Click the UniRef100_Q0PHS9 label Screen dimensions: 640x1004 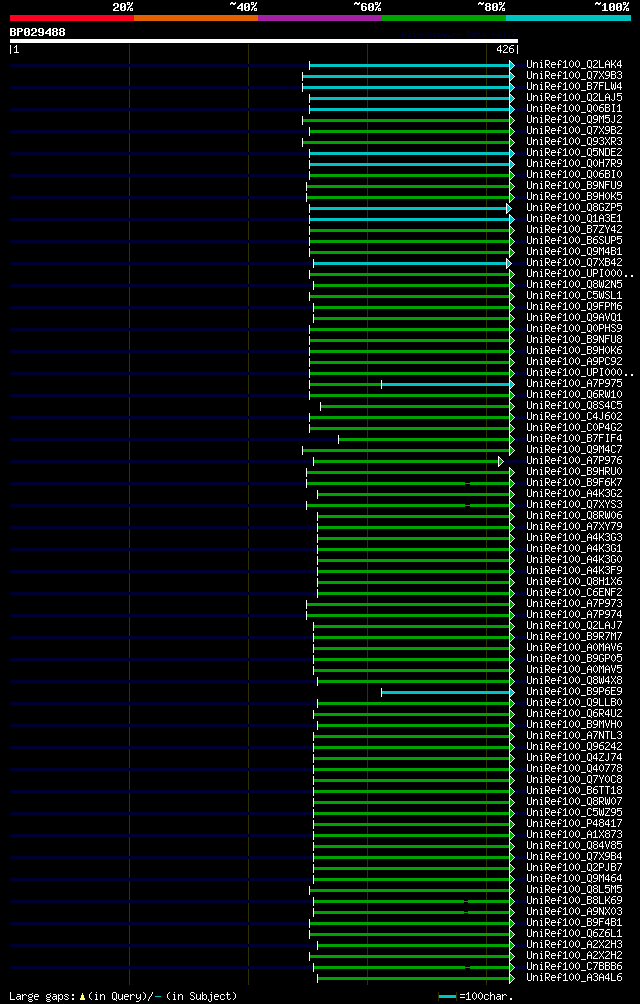pos(573,328)
